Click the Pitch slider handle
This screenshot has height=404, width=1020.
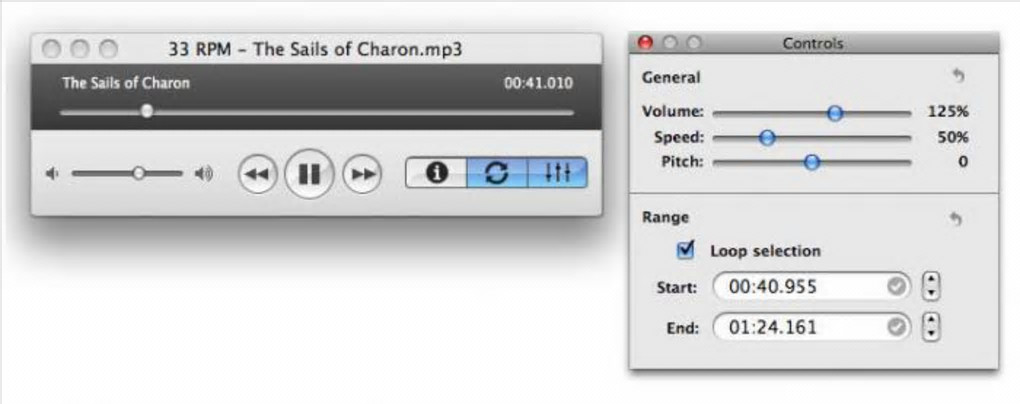coord(811,162)
